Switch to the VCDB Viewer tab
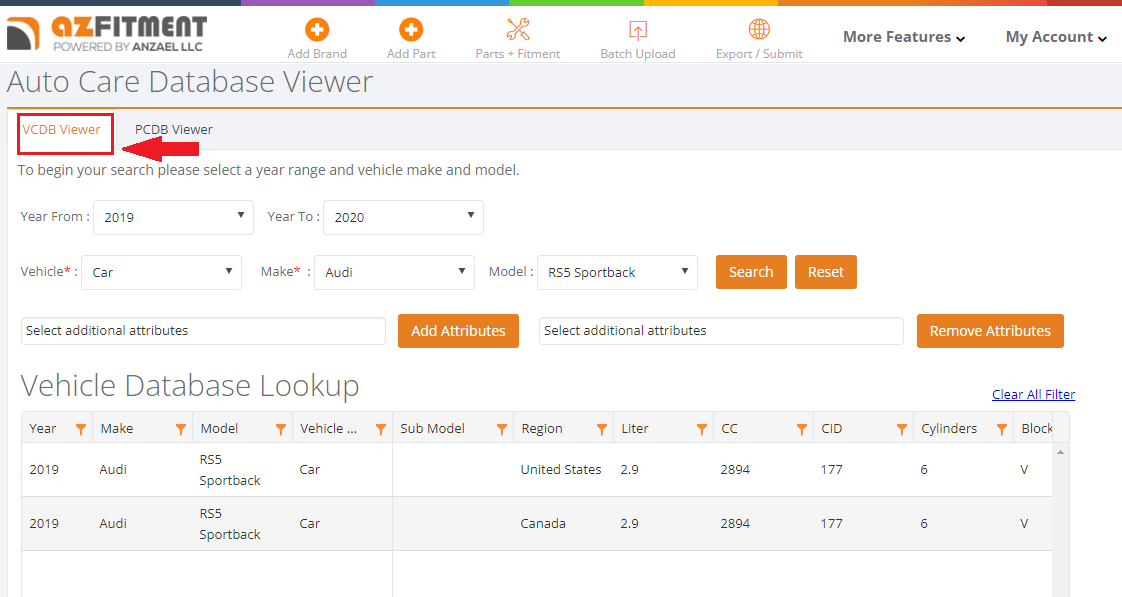1122x597 pixels. click(x=62, y=130)
